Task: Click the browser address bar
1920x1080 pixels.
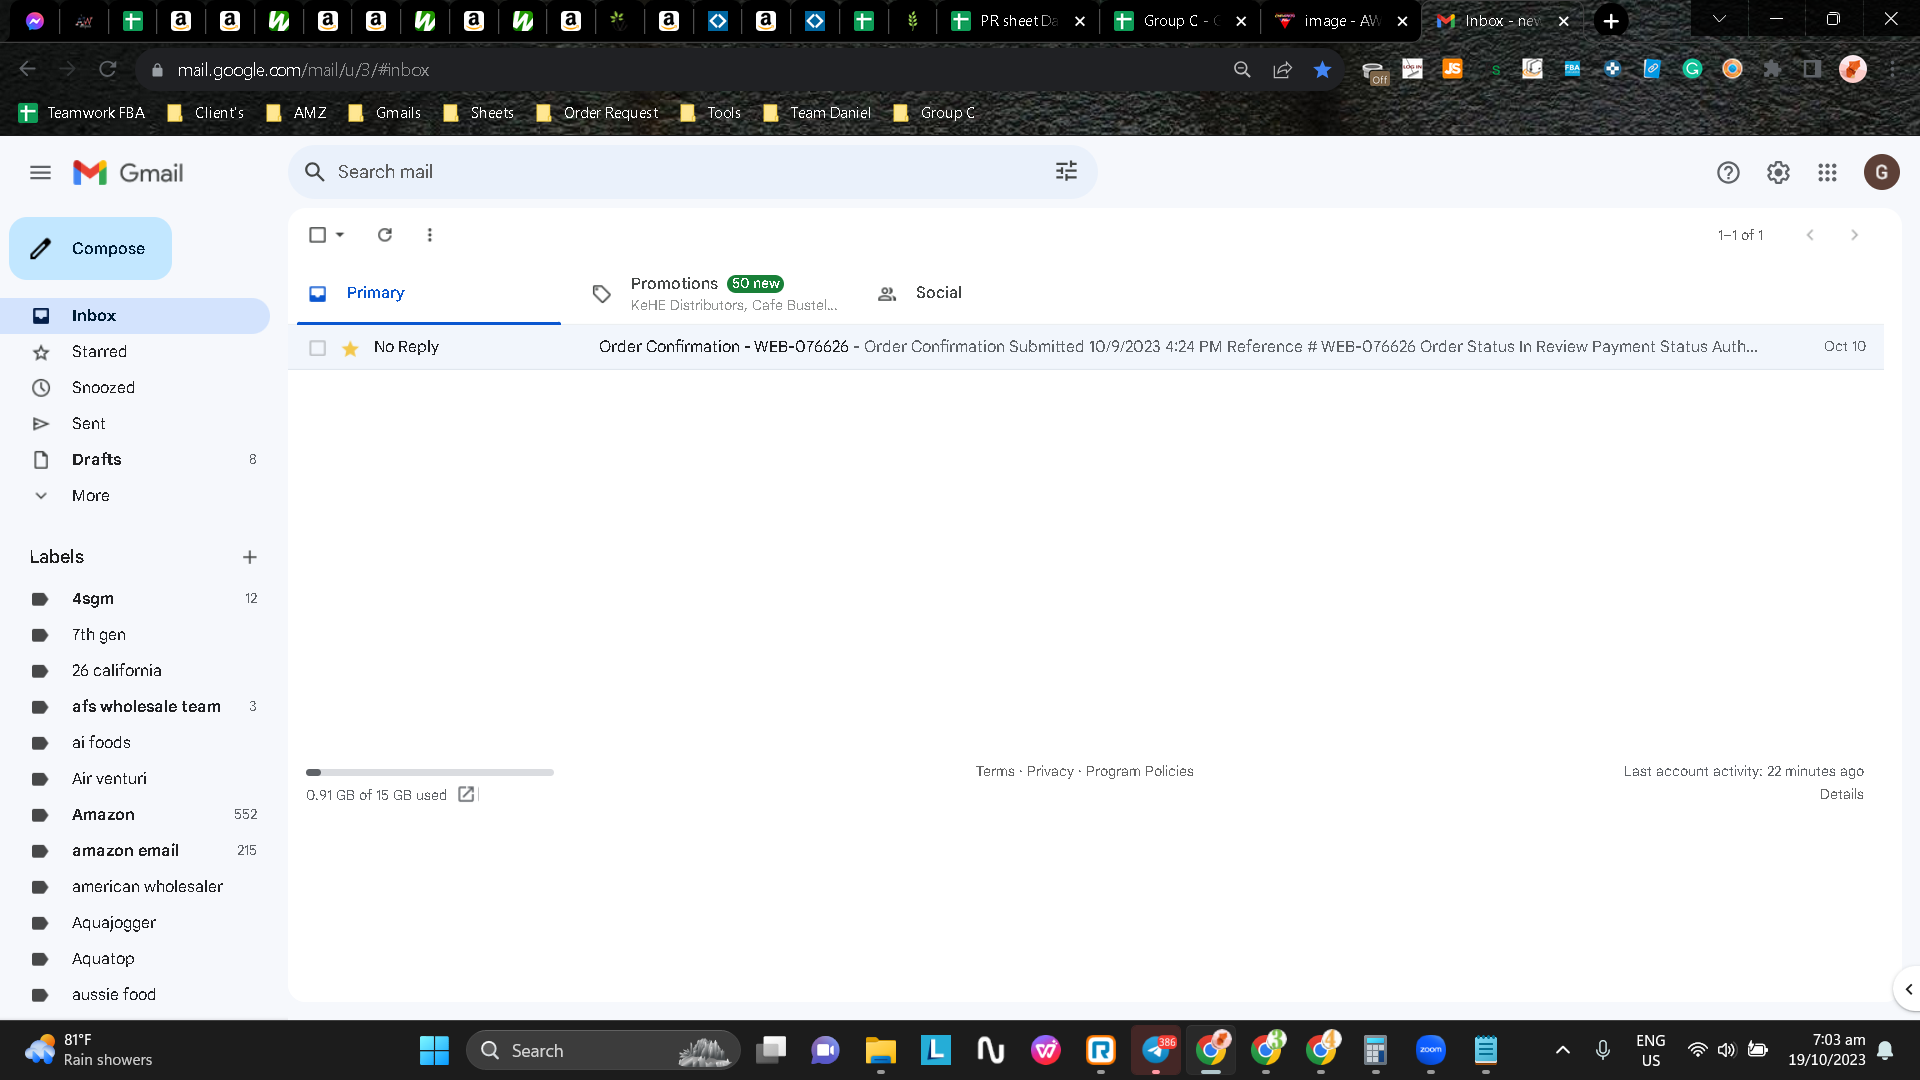Action: (690, 70)
